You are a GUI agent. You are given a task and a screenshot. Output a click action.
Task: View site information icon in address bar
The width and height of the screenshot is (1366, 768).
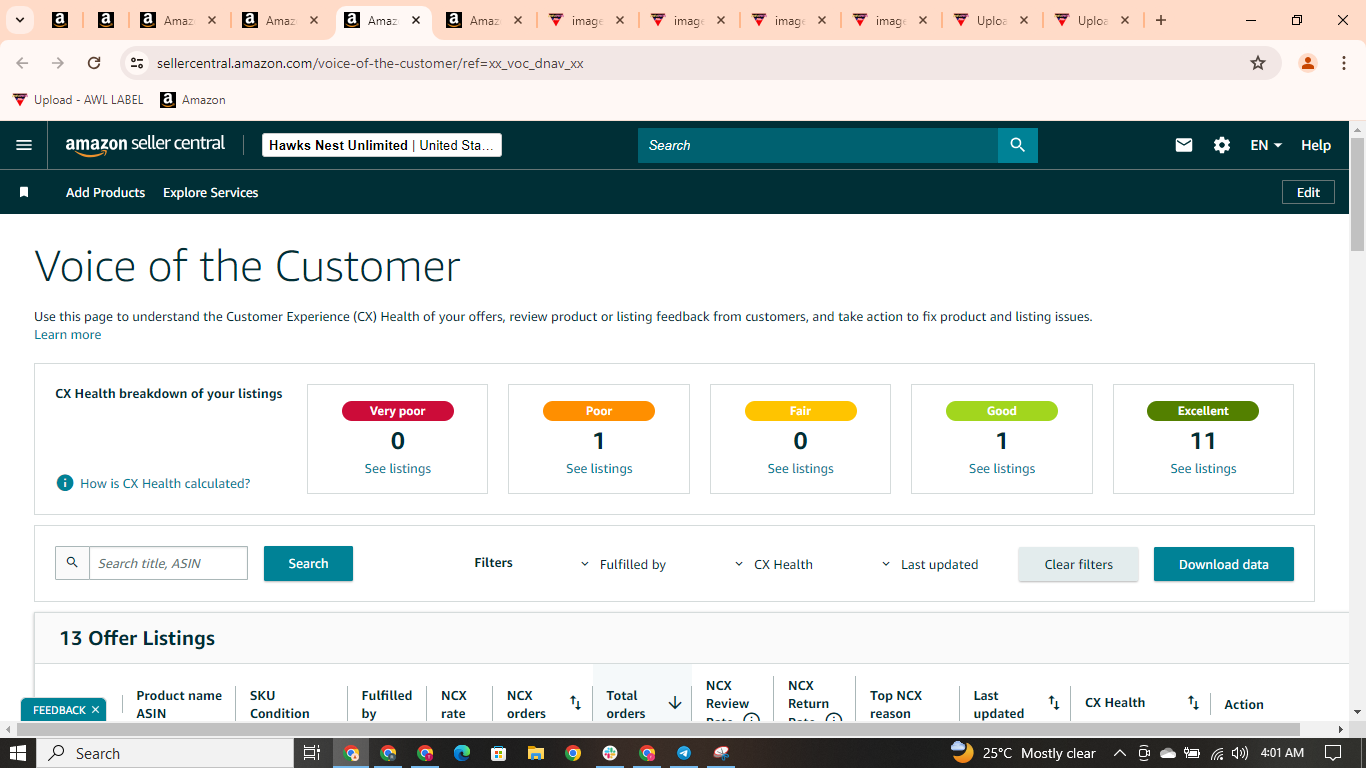point(138,63)
